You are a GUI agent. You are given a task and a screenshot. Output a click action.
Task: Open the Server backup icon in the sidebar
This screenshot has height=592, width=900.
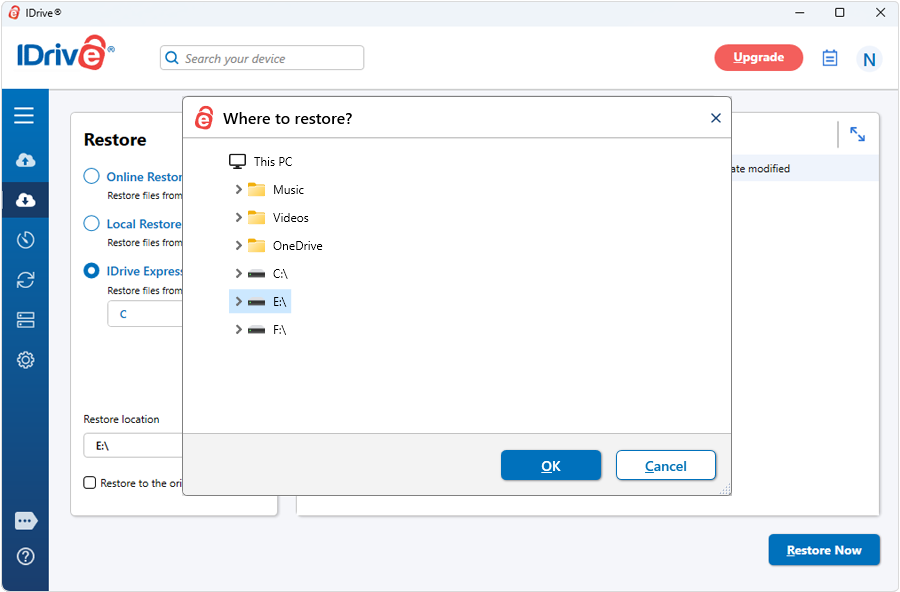click(x=25, y=320)
